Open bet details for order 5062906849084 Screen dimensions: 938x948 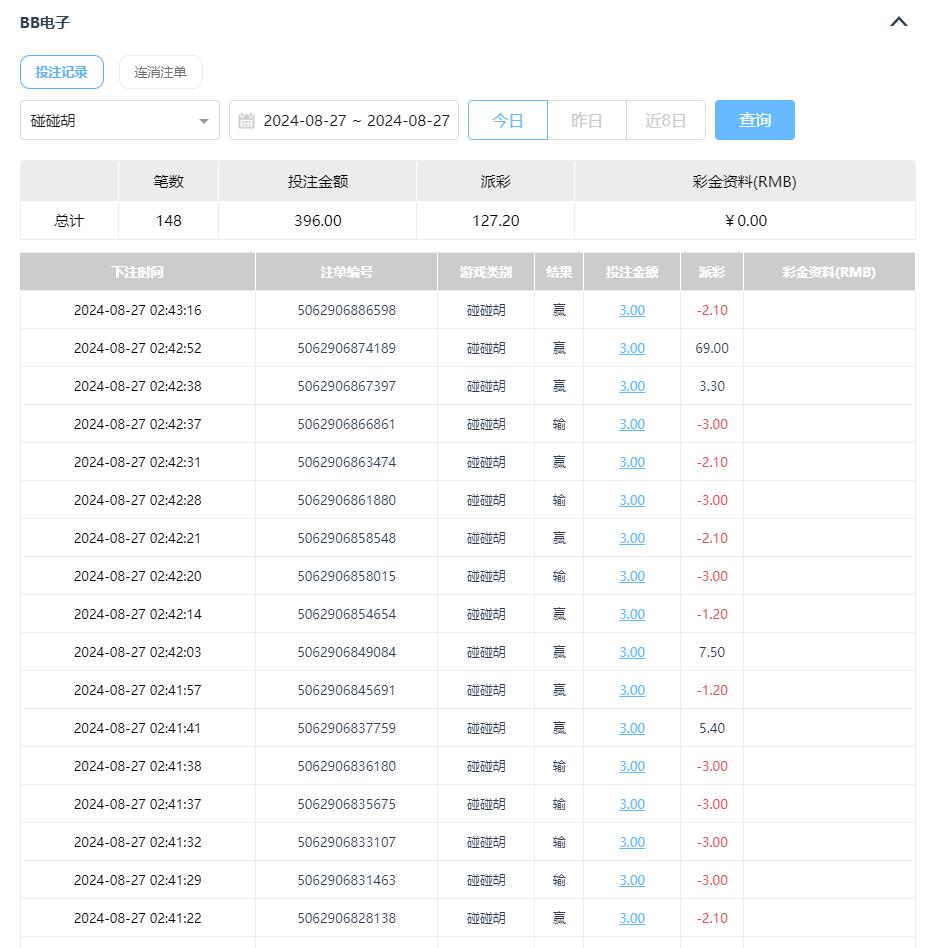[x=631, y=652]
